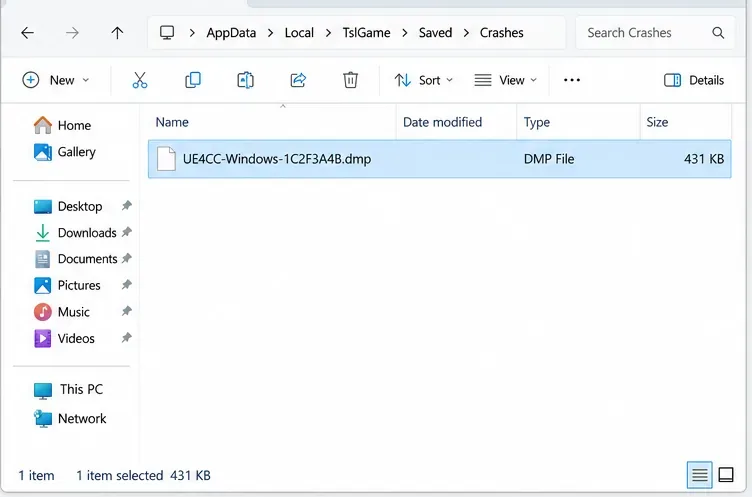Expand chevron after AppData in path
Image resolution: width=752 pixels, height=497 pixels.
[270, 33]
